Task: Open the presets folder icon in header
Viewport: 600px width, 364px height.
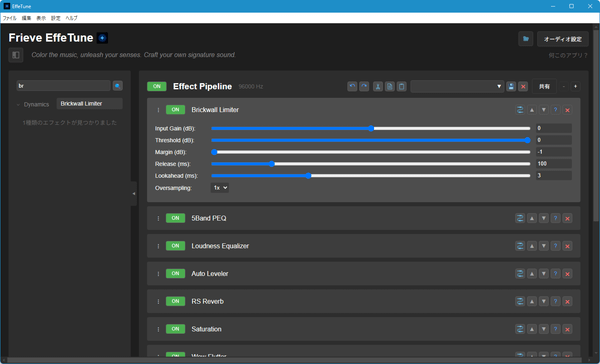Action: coord(526,39)
